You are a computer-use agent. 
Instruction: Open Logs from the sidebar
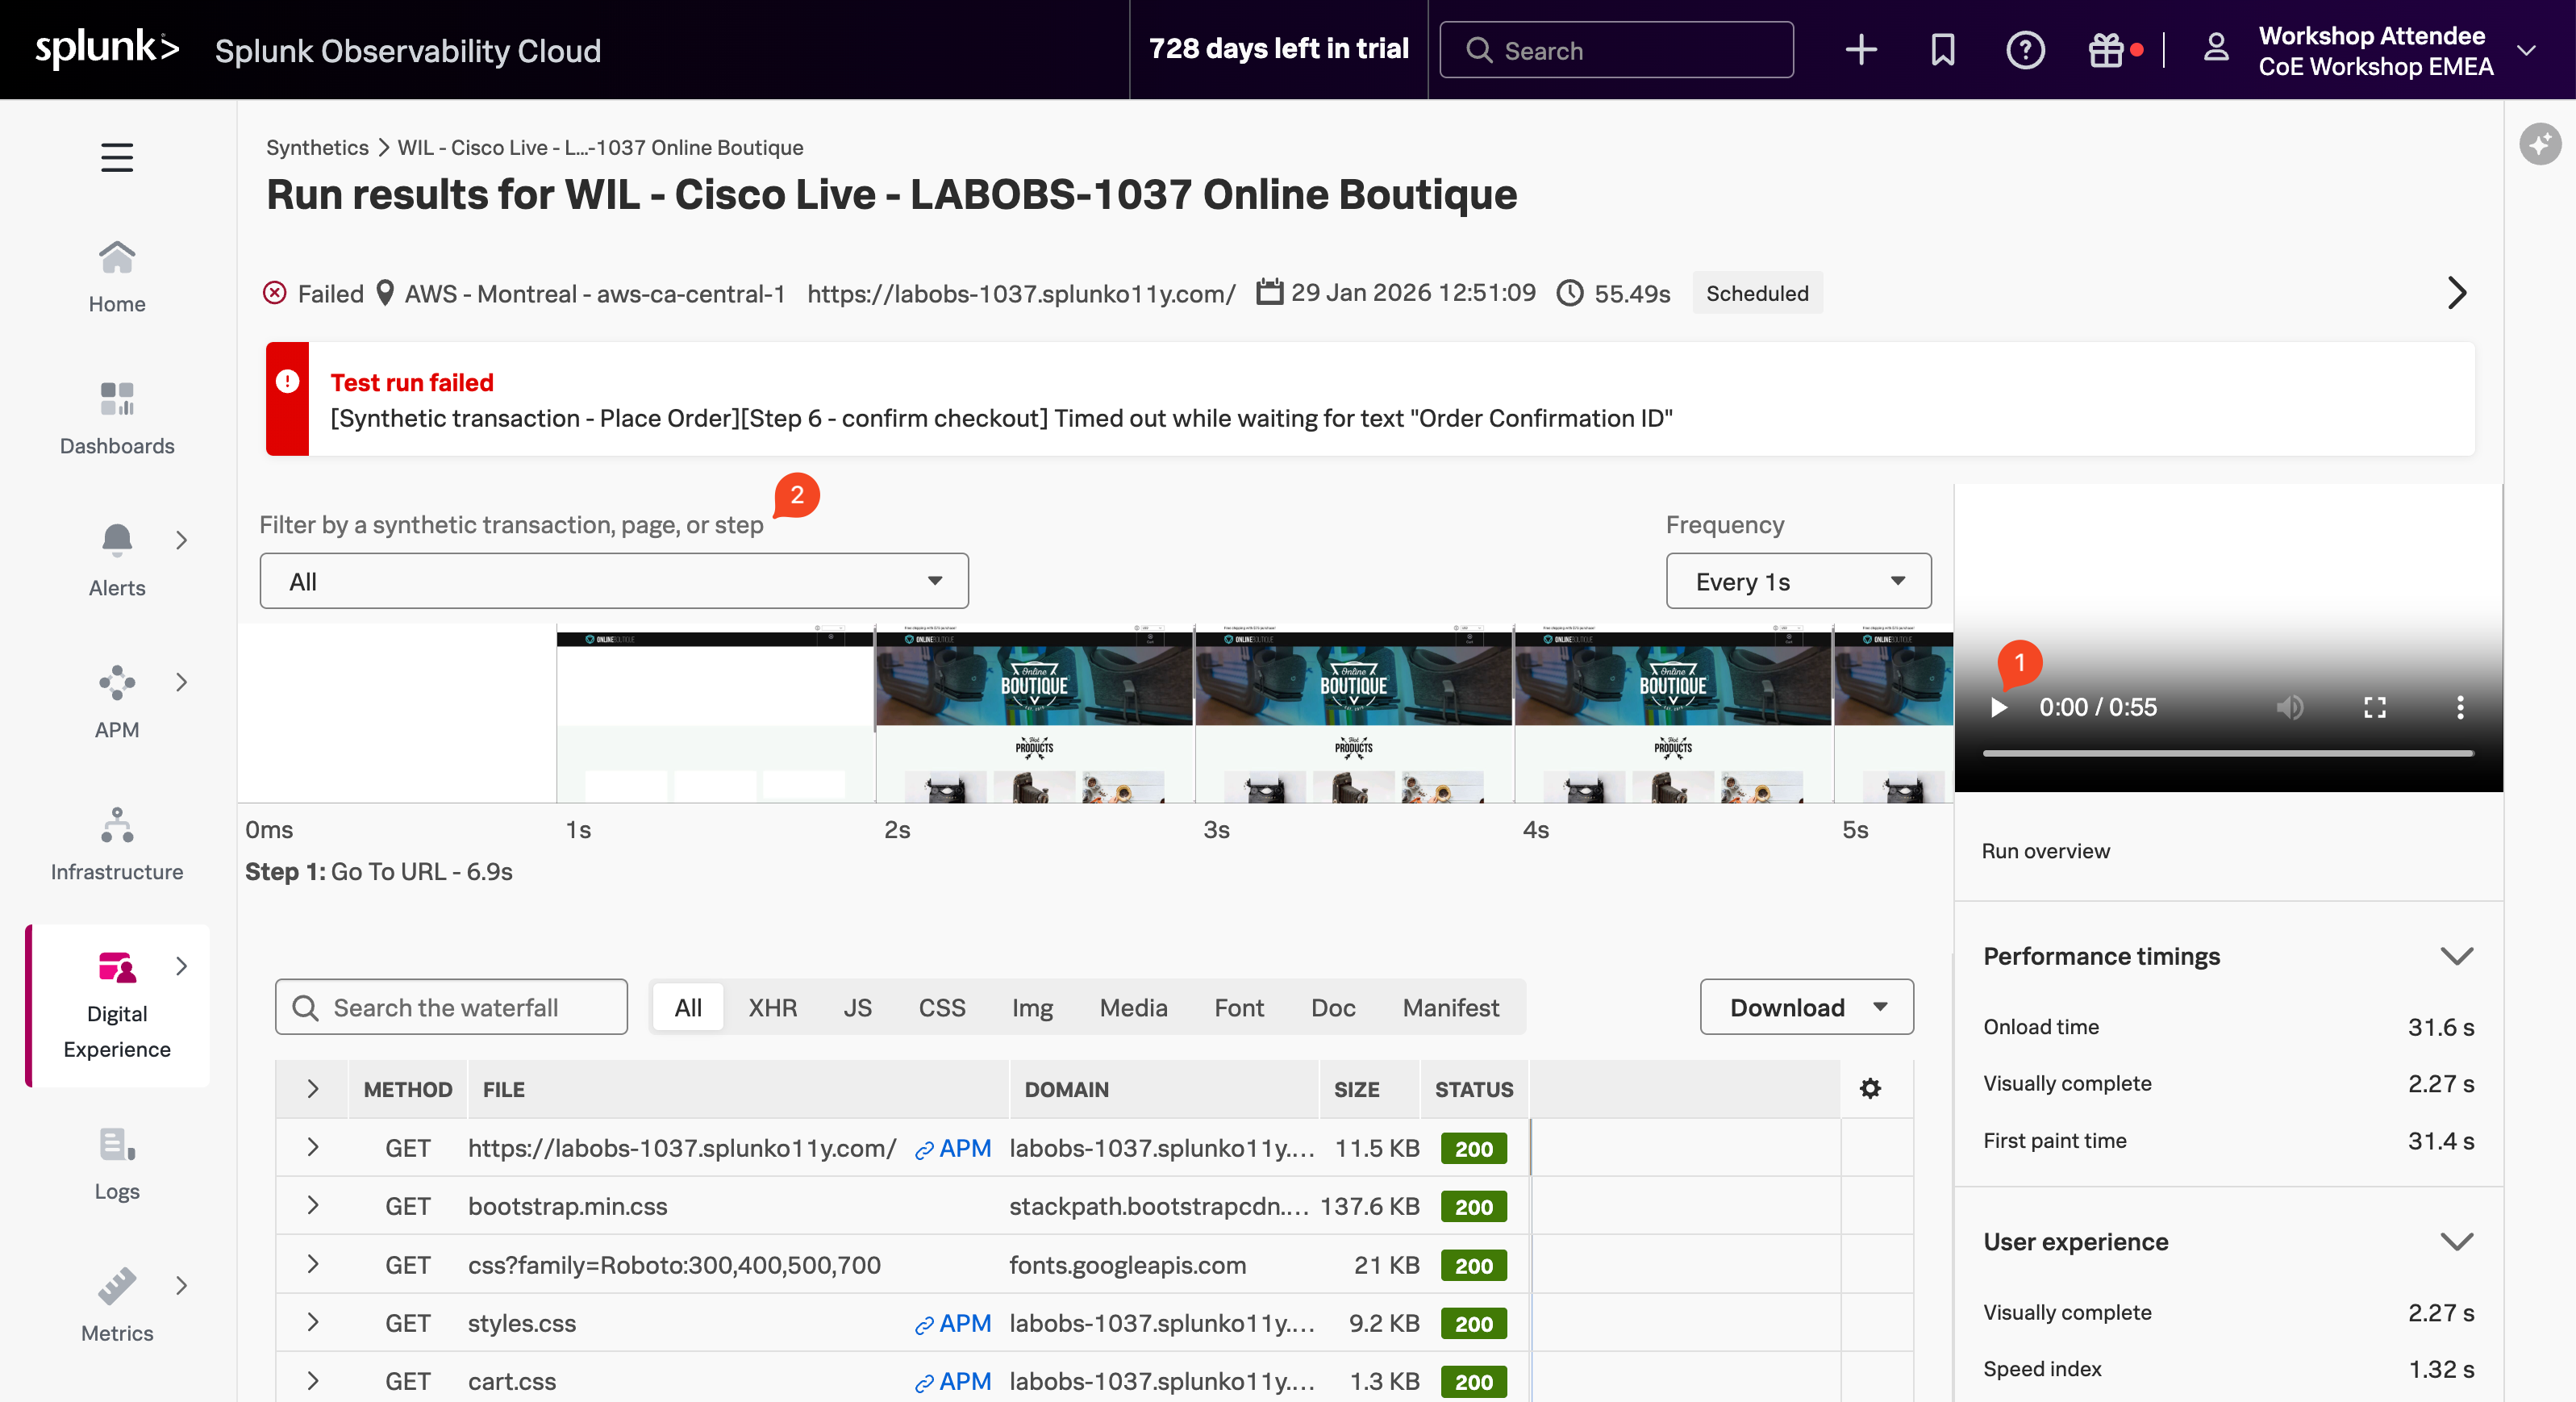[117, 1163]
